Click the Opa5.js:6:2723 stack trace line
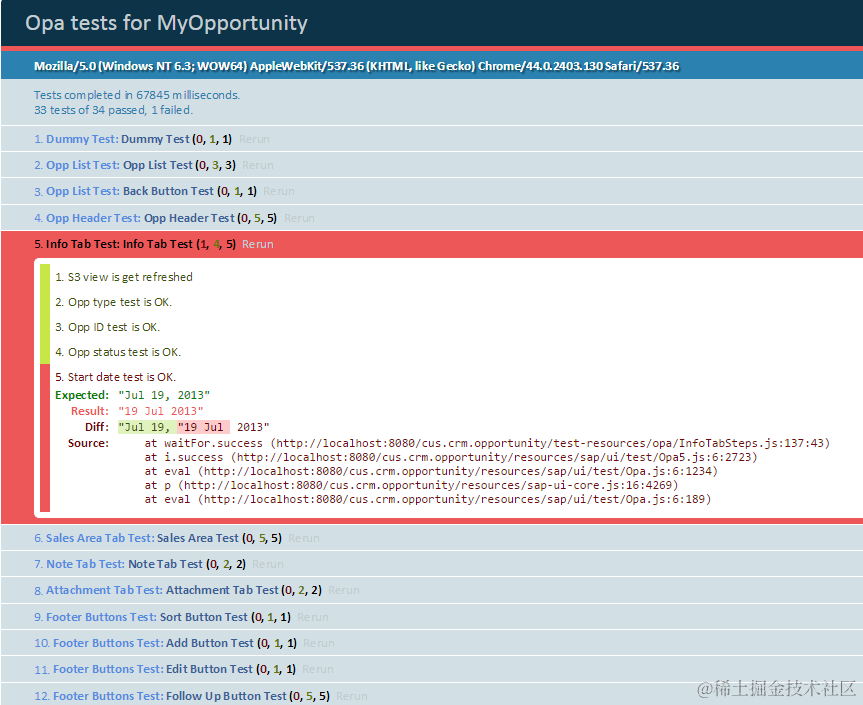The image size is (863, 705). (451, 457)
